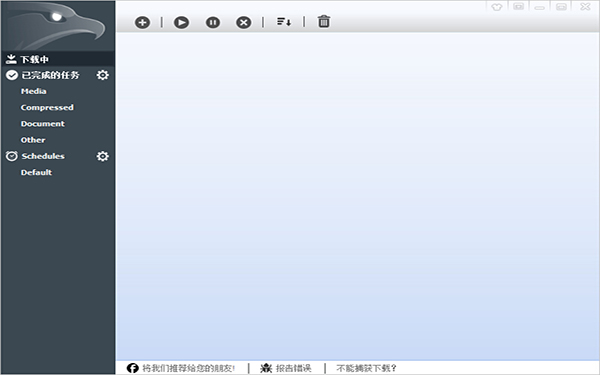600x375 pixels.
Task: Click the Facebook icon in status bar
Action: 132,368
